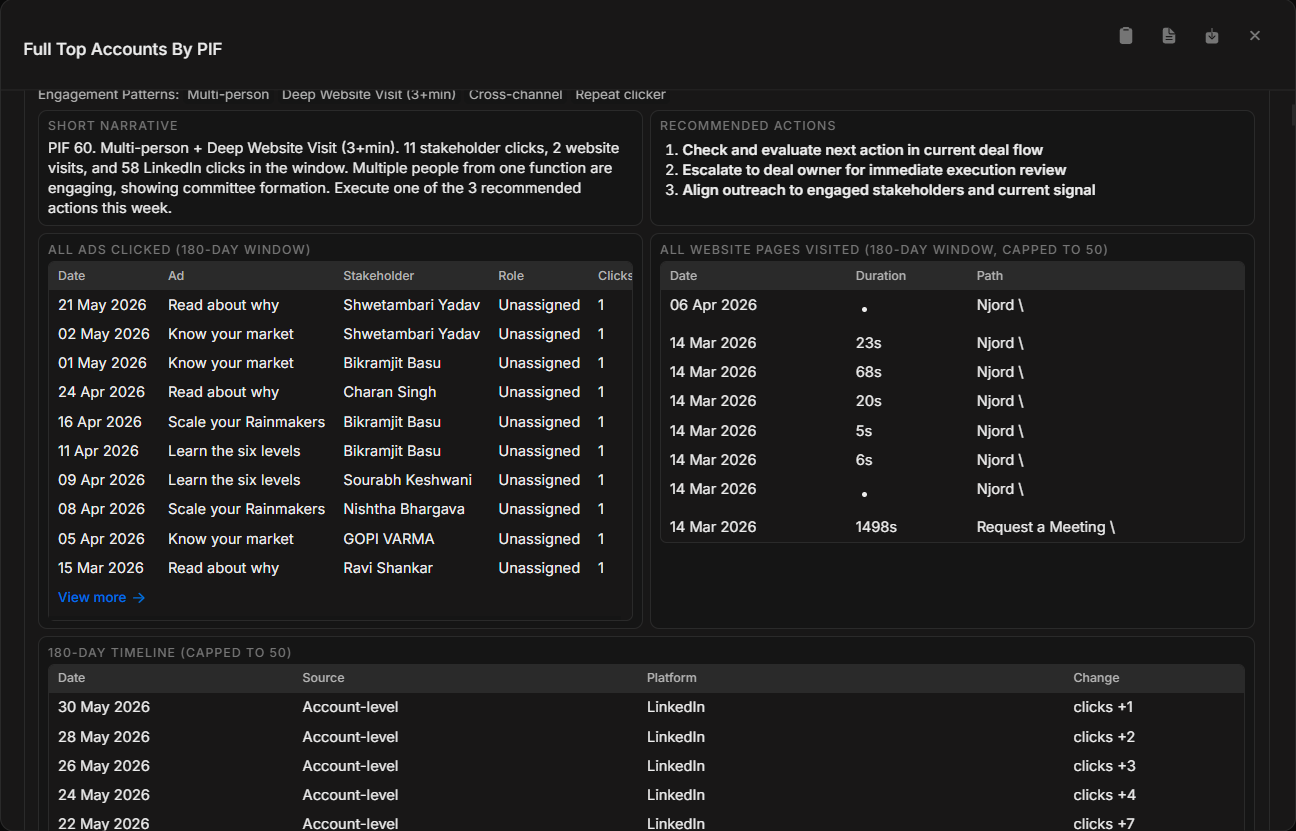Select the Change column header in timeline
Image resolution: width=1296 pixels, height=831 pixels.
point(1097,678)
